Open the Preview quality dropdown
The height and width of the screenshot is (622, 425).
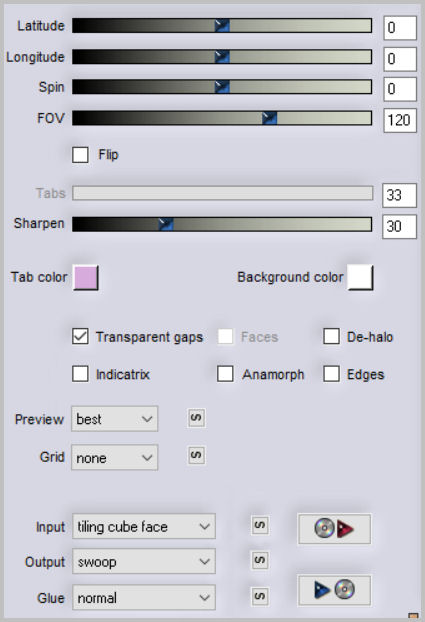pos(114,419)
